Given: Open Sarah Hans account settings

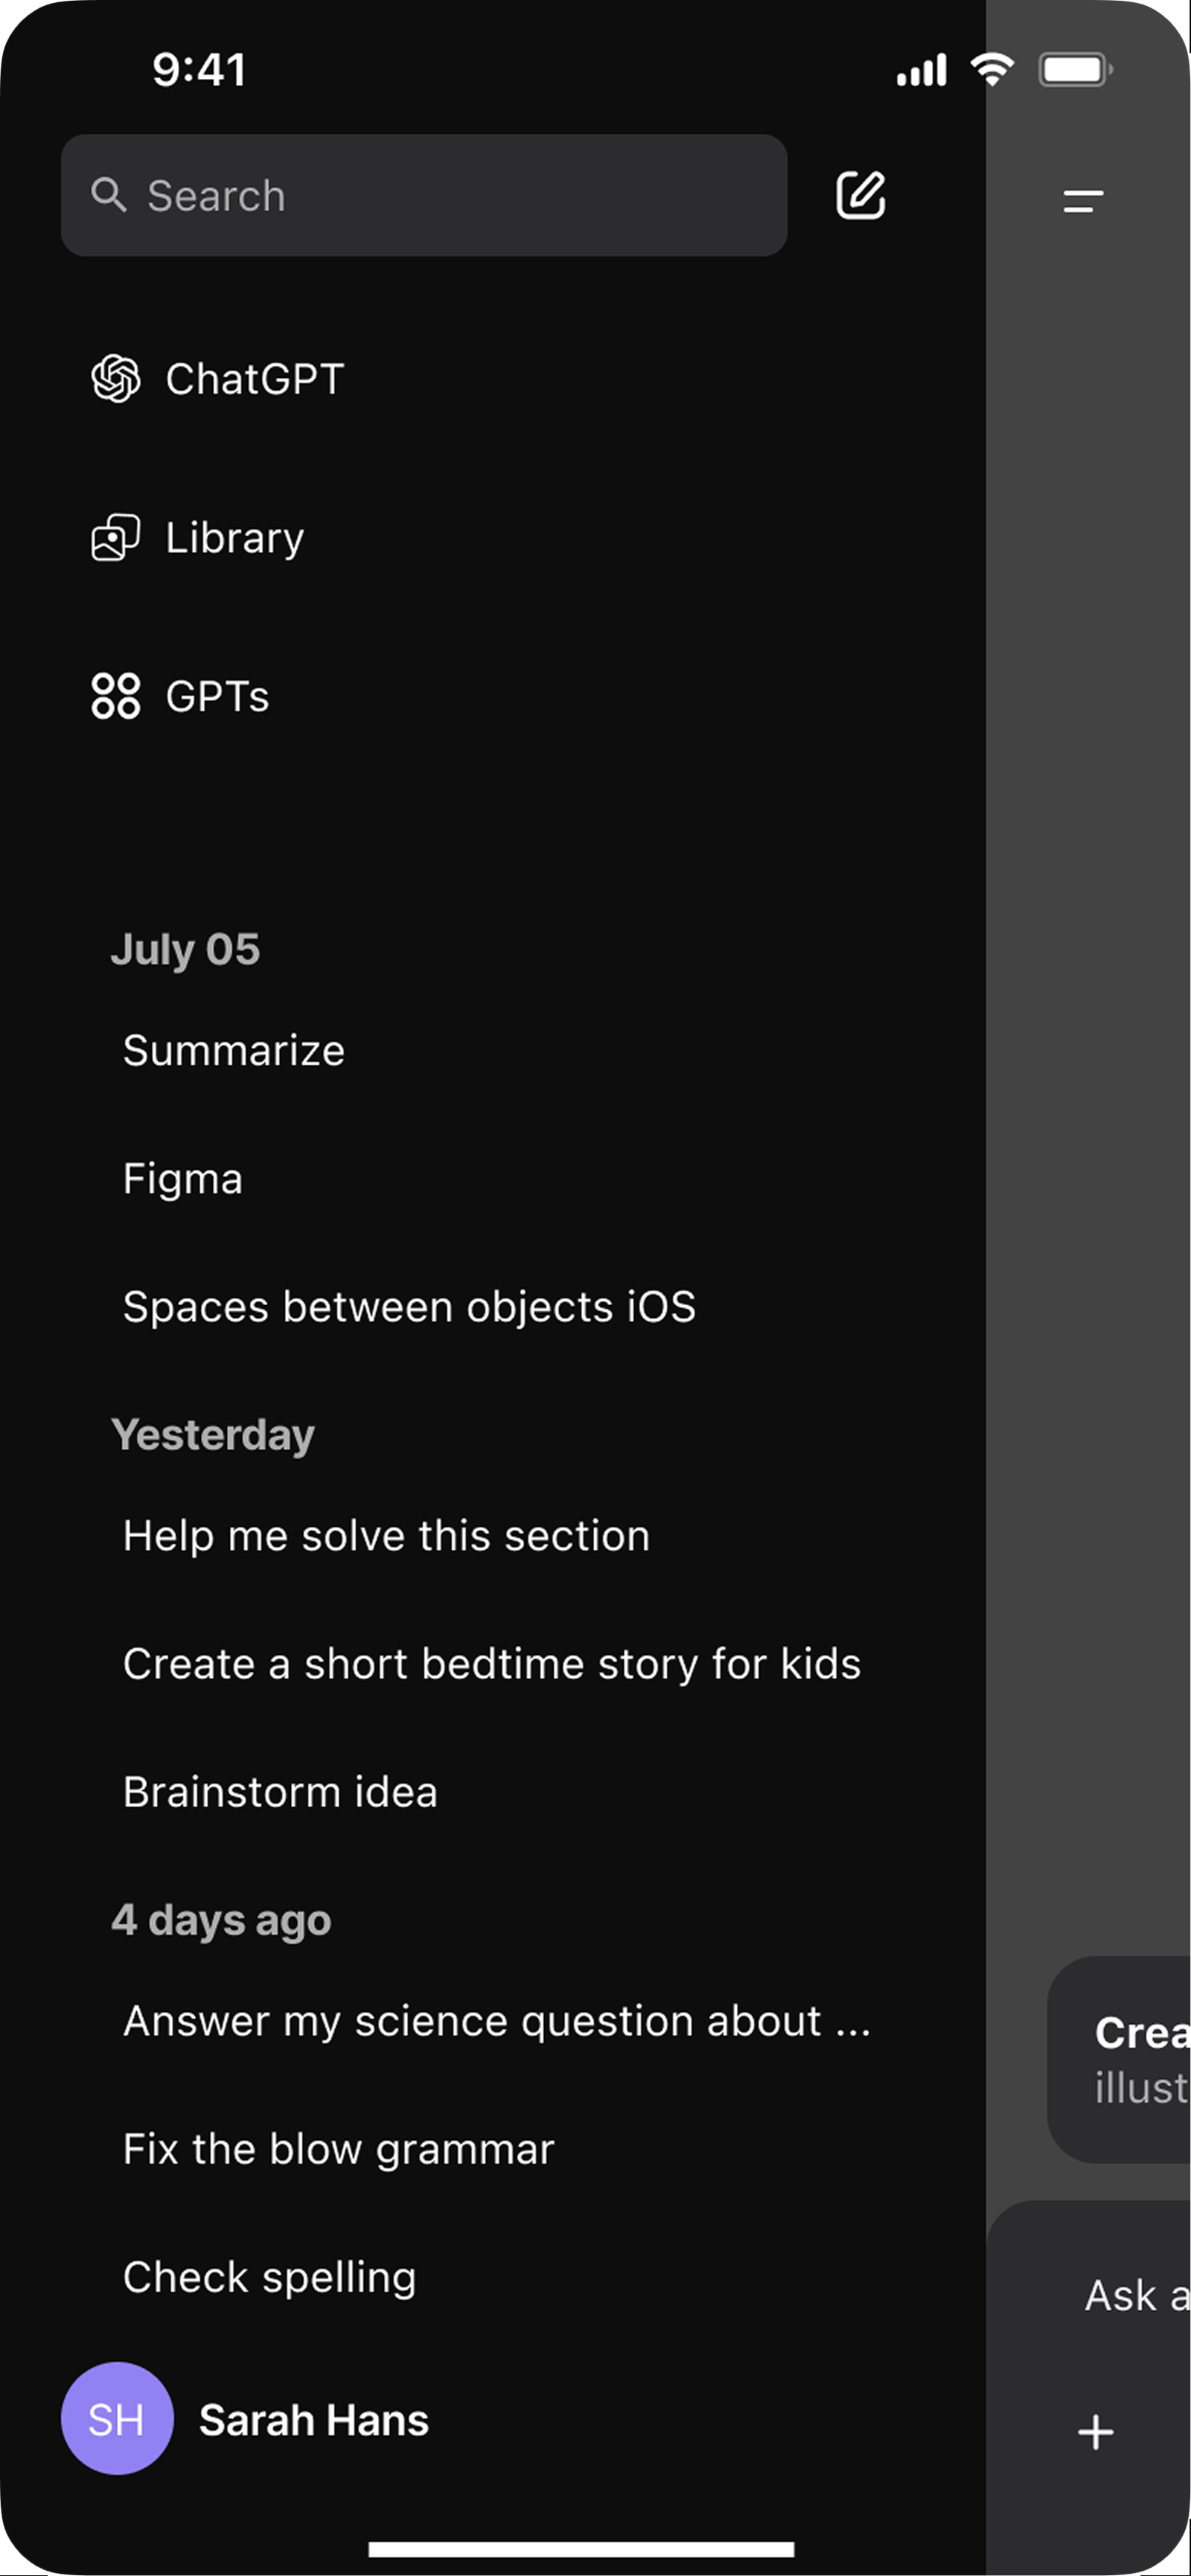Looking at the screenshot, I should 314,2420.
